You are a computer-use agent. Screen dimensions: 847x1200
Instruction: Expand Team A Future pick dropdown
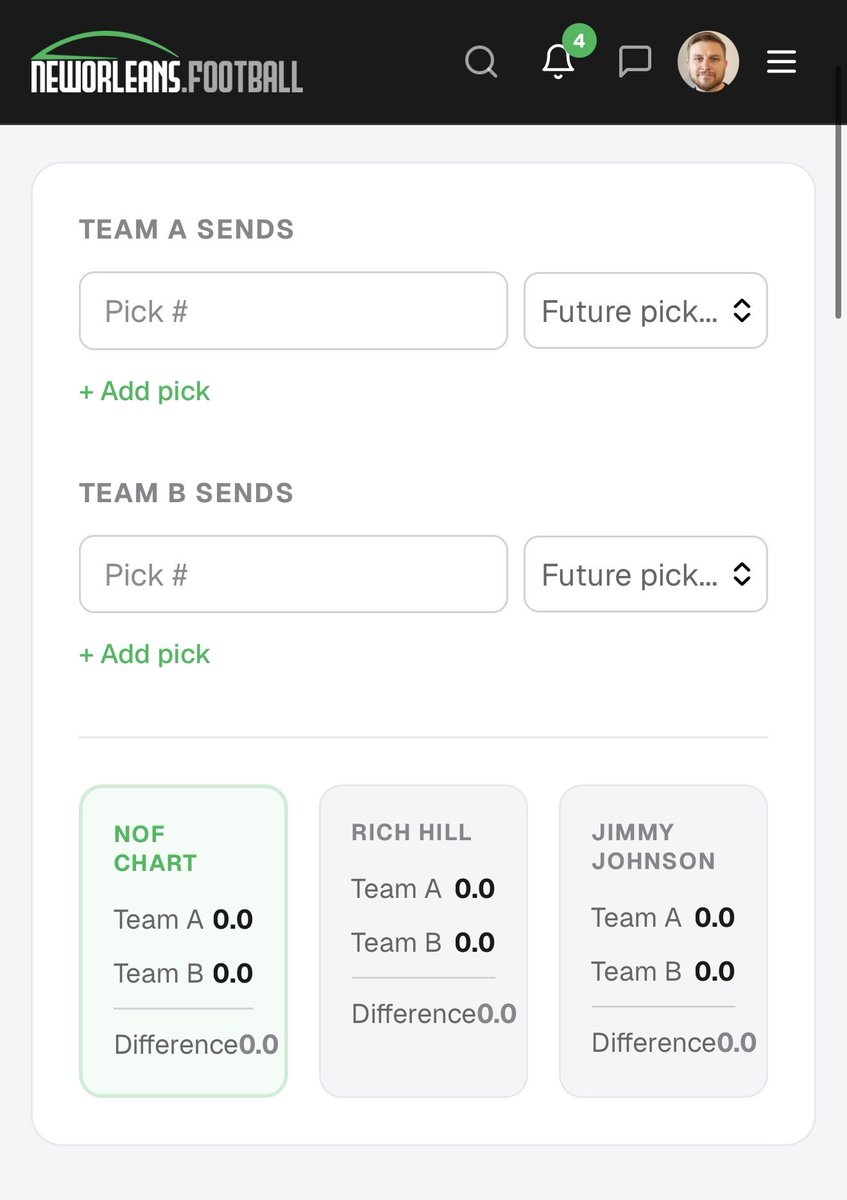coord(645,311)
